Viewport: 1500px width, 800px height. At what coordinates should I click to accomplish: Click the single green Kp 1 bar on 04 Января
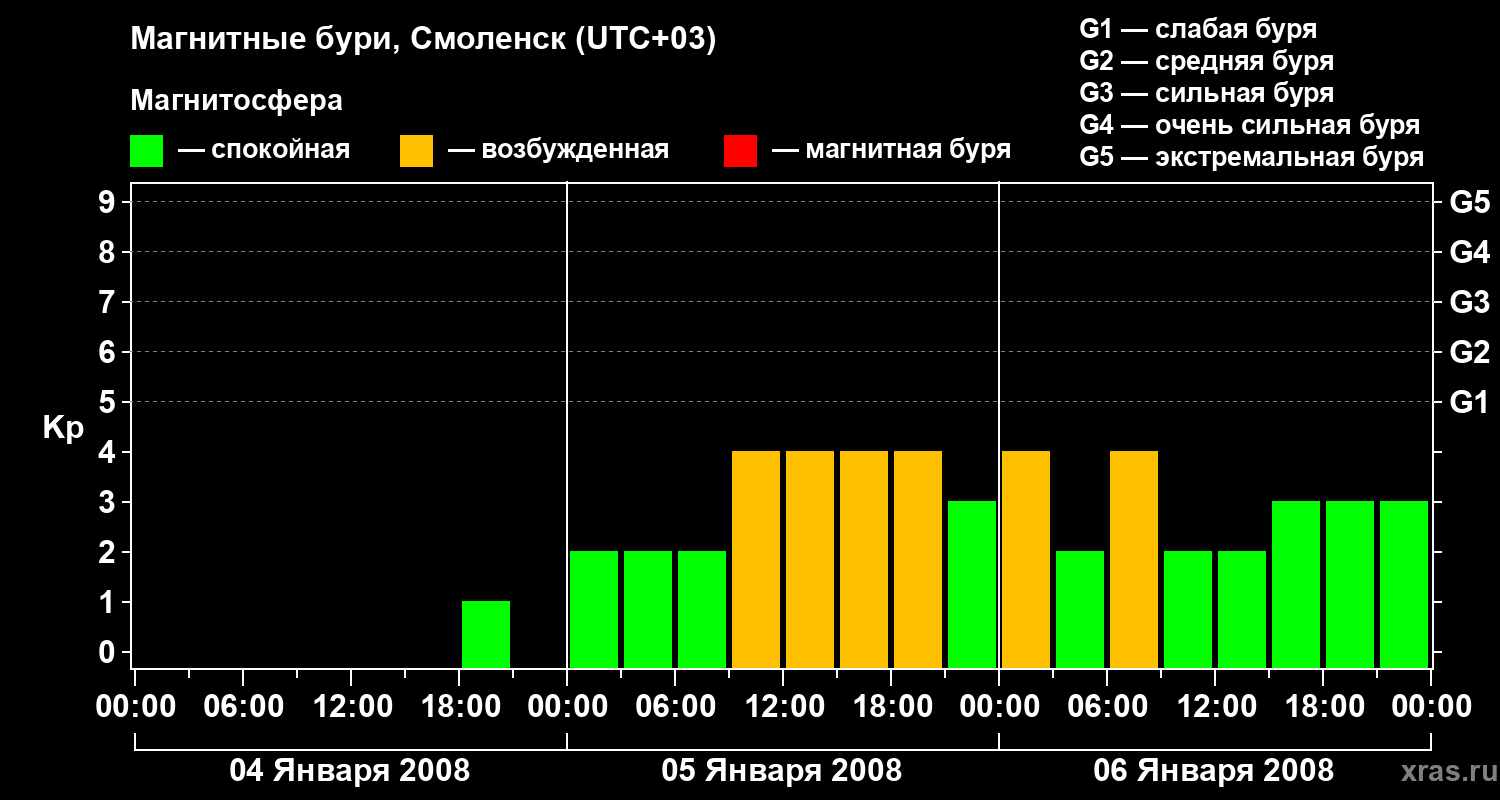pyautogui.click(x=486, y=634)
